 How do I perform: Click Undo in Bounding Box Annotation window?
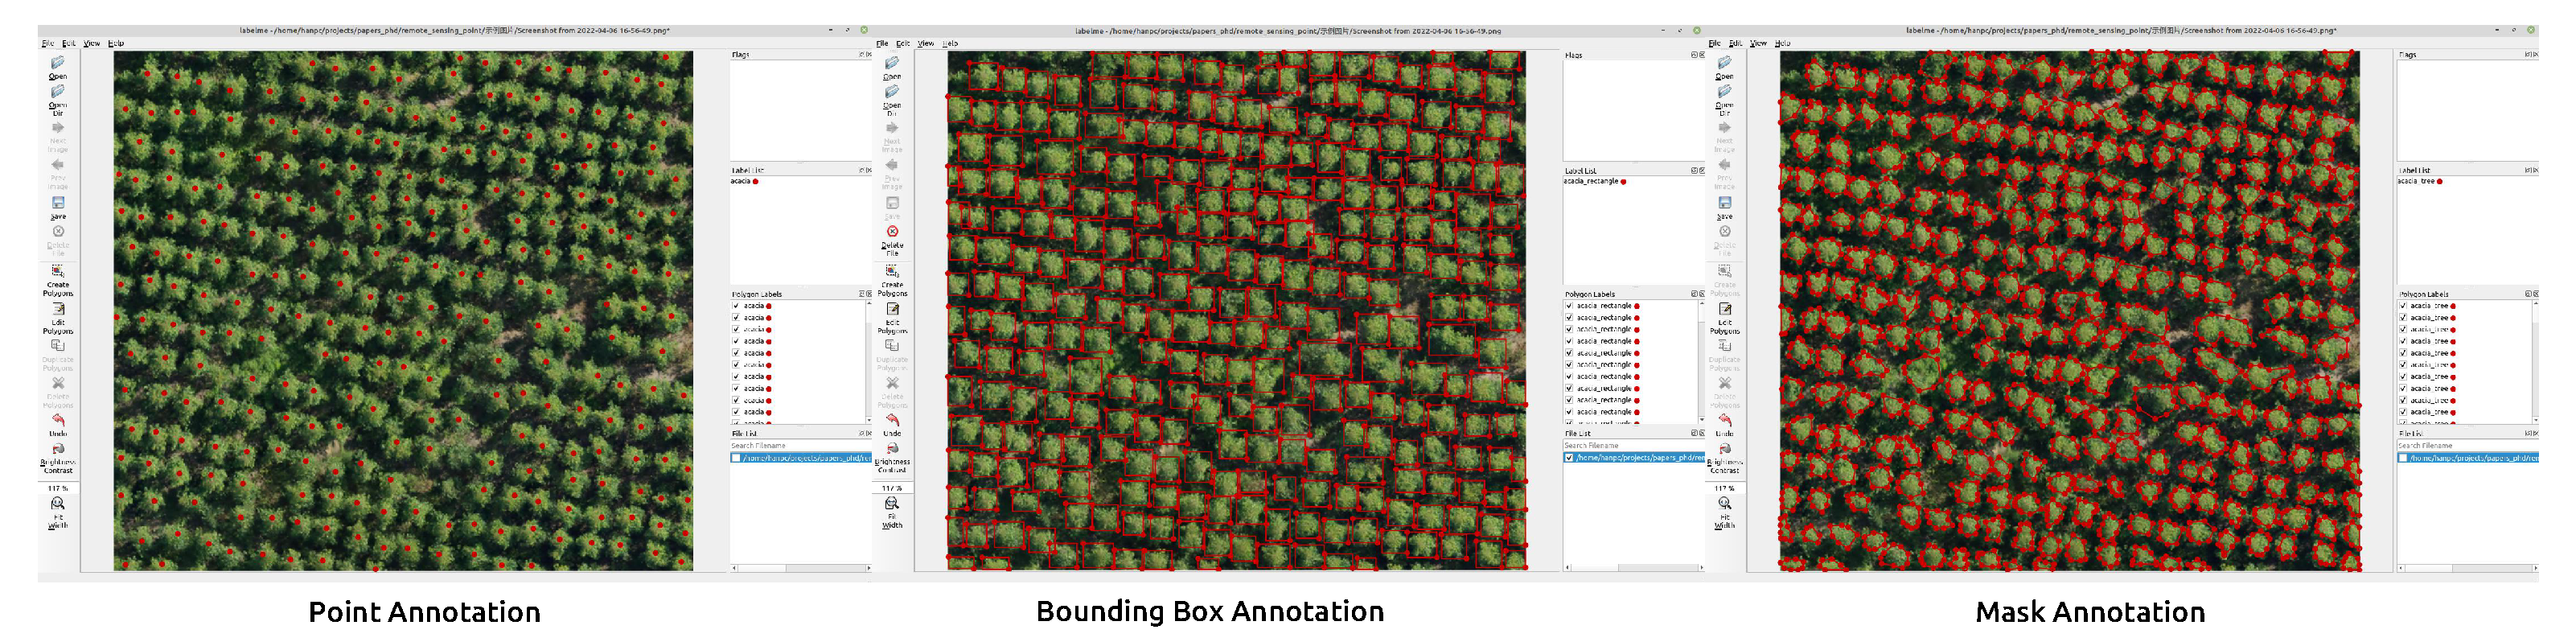tap(892, 426)
